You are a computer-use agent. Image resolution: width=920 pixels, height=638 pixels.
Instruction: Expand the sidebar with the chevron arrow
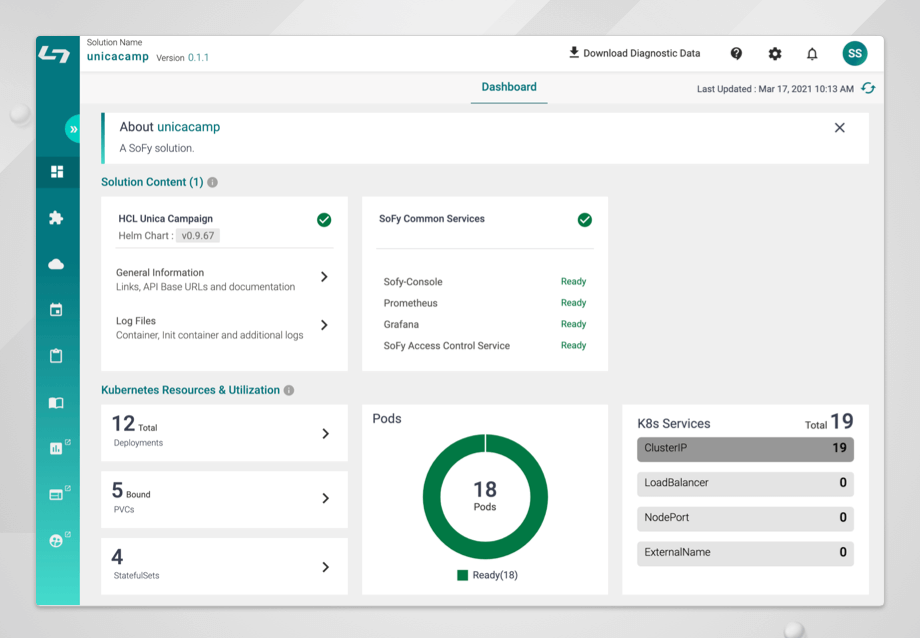[x=72, y=129]
